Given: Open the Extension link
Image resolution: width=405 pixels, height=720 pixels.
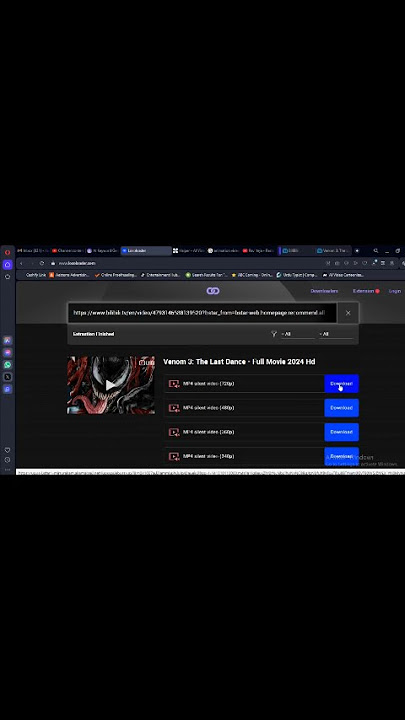Looking at the screenshot, I should (363, 291).
